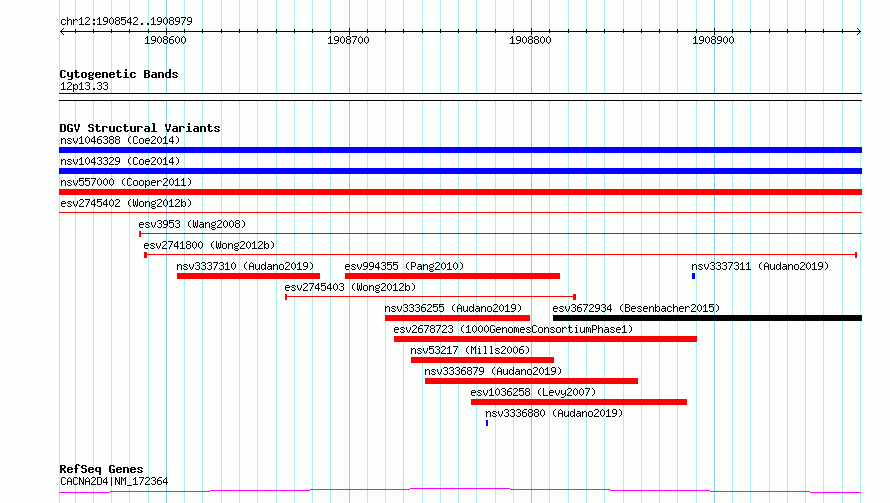Viewport: 890px width, 503px height.
Task: Click the blue bar of nsv1046388
Action: (460, 150)
